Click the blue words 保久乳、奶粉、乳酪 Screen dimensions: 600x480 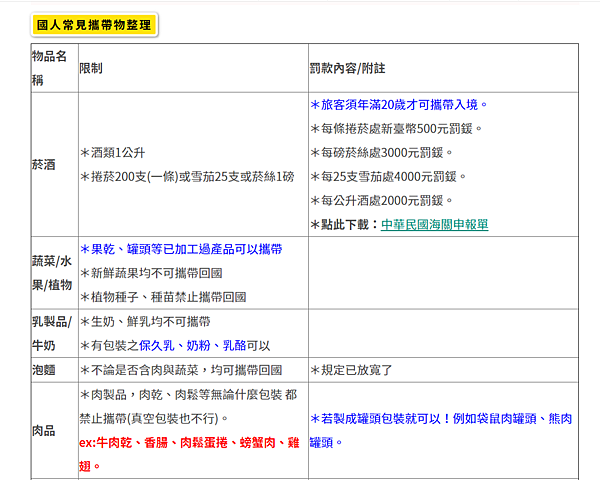pos(193,346)
